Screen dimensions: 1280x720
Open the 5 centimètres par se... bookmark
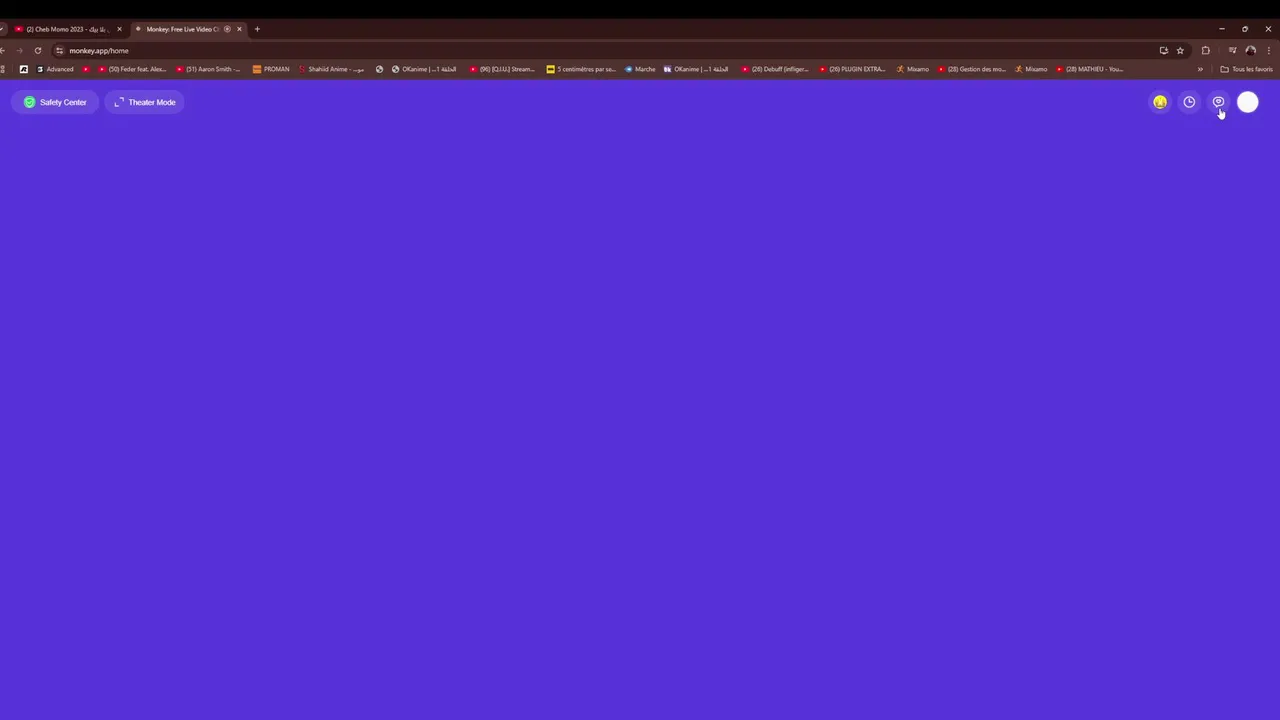tap(581, 69)
